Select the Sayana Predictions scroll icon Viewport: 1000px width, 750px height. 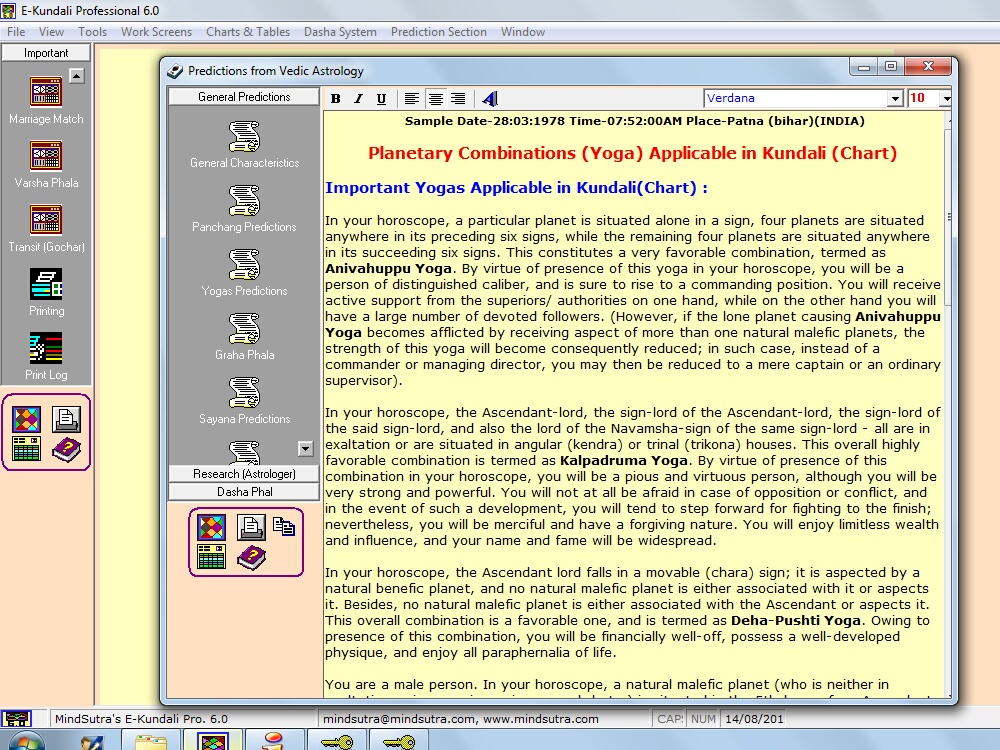coord(244,393)
